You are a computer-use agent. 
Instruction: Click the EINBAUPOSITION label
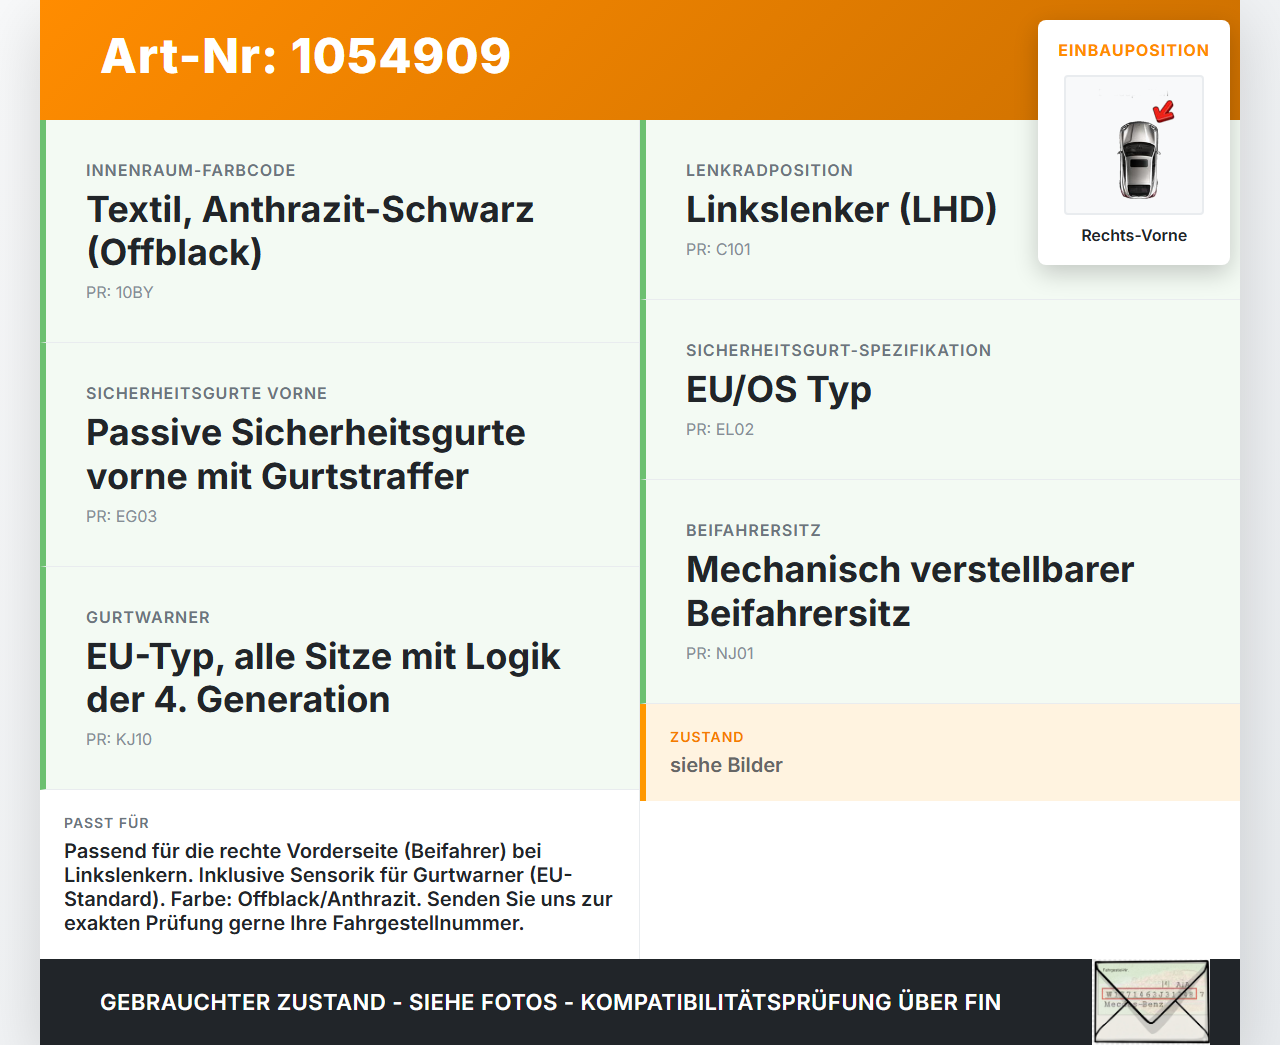pos(1134,50)
